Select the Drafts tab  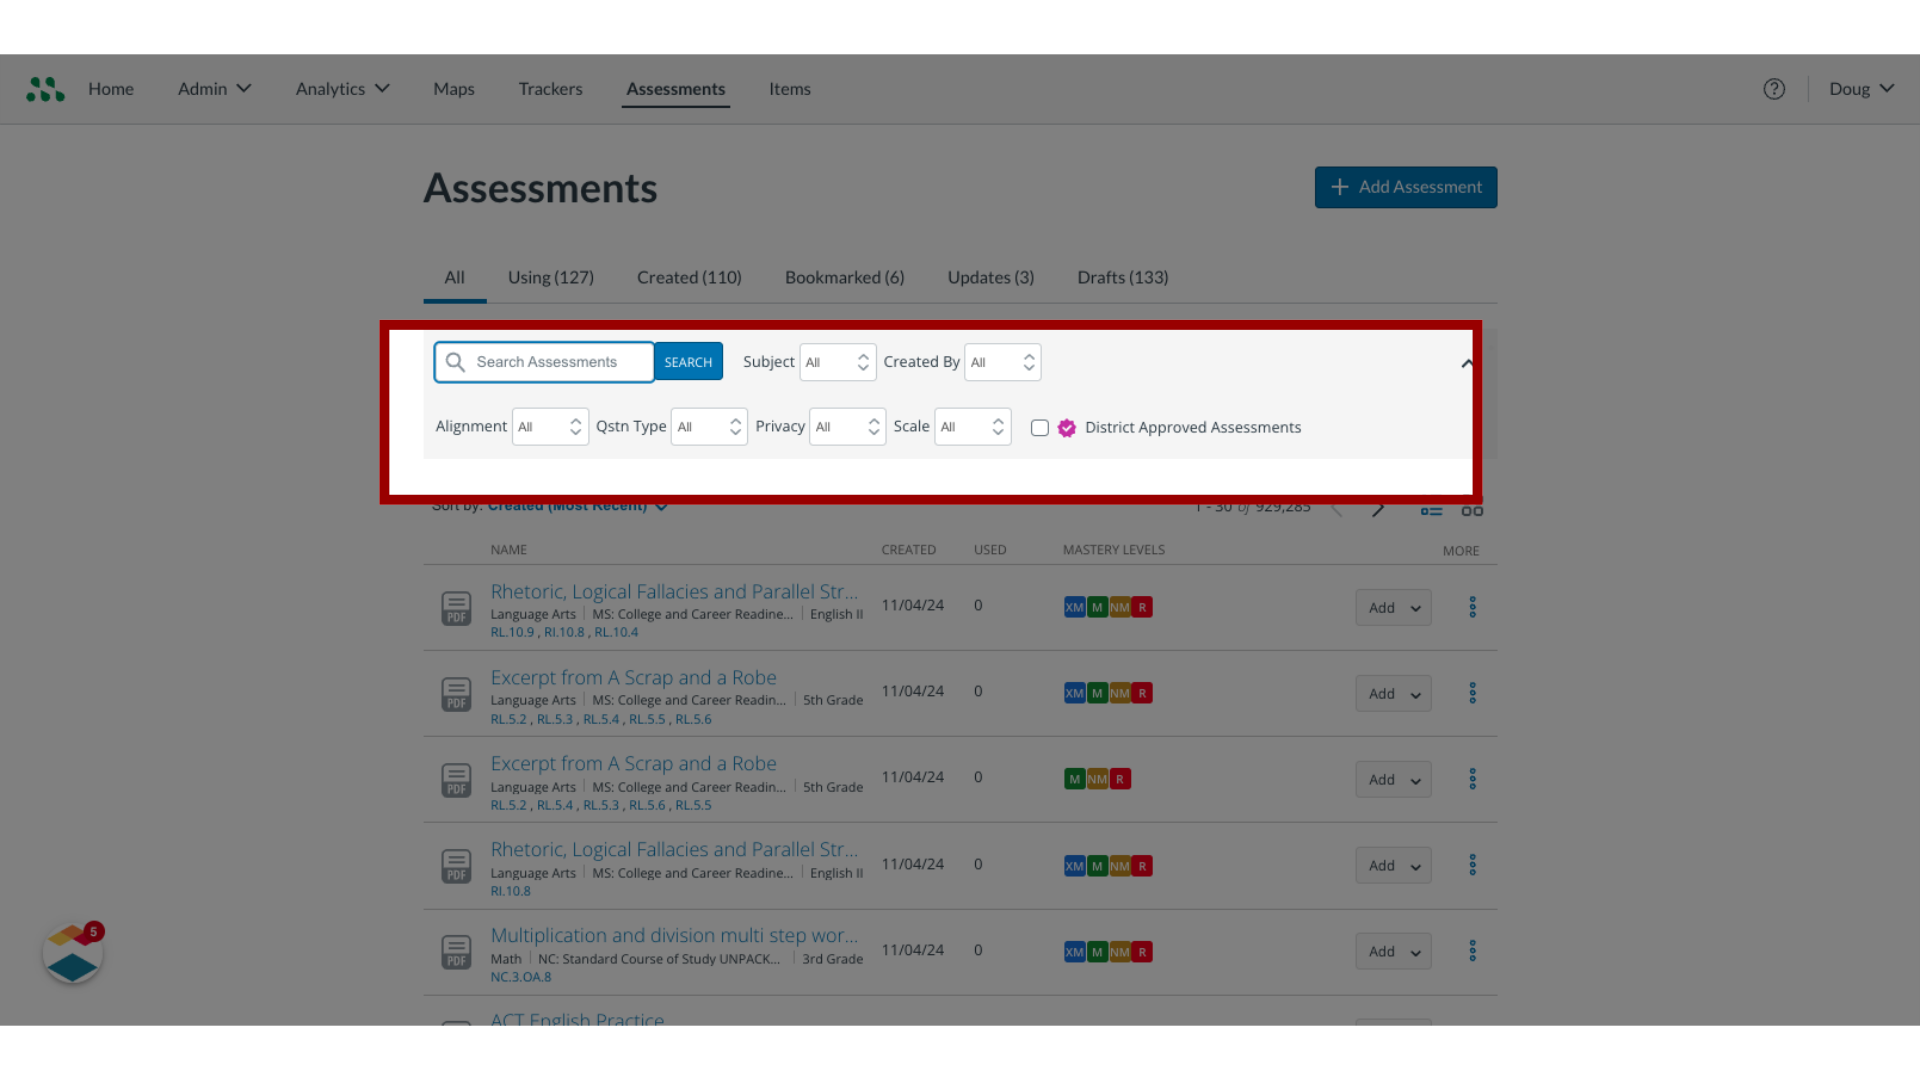(1122, 277)
